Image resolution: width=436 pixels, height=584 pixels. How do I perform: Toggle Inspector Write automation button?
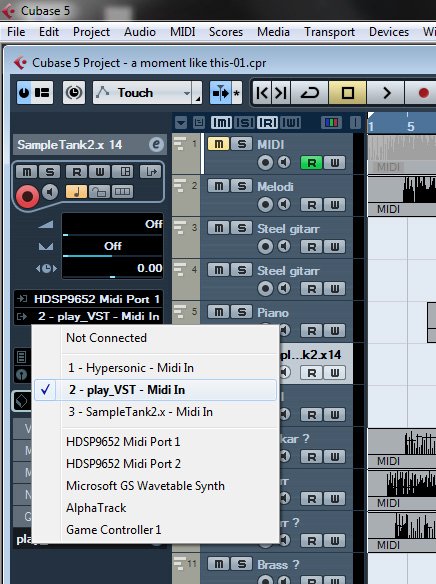tap(100, 172)
